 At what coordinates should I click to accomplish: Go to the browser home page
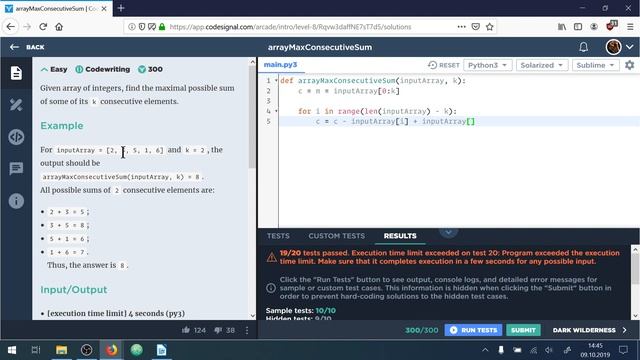[59, 27]
